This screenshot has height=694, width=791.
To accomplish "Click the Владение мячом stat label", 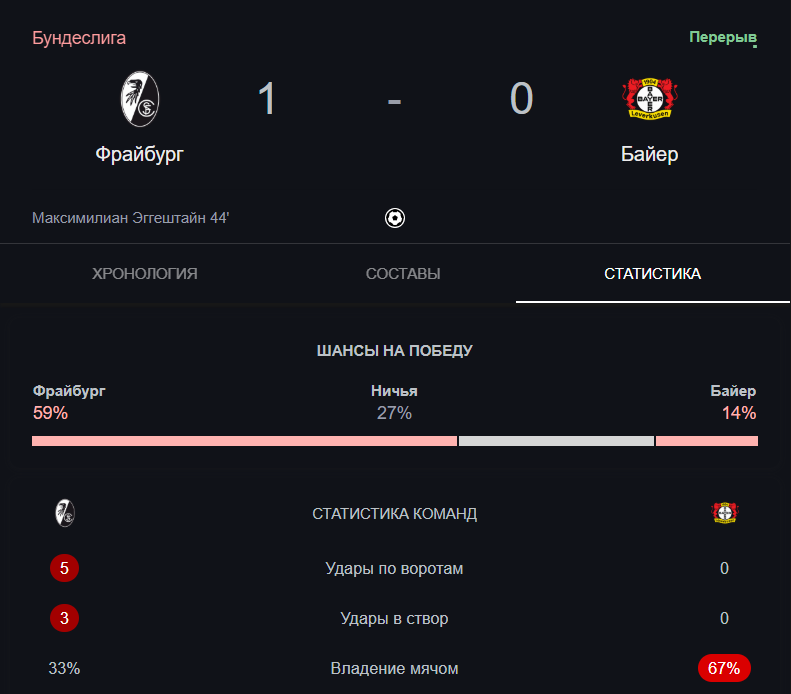I will tap(394, 668).
